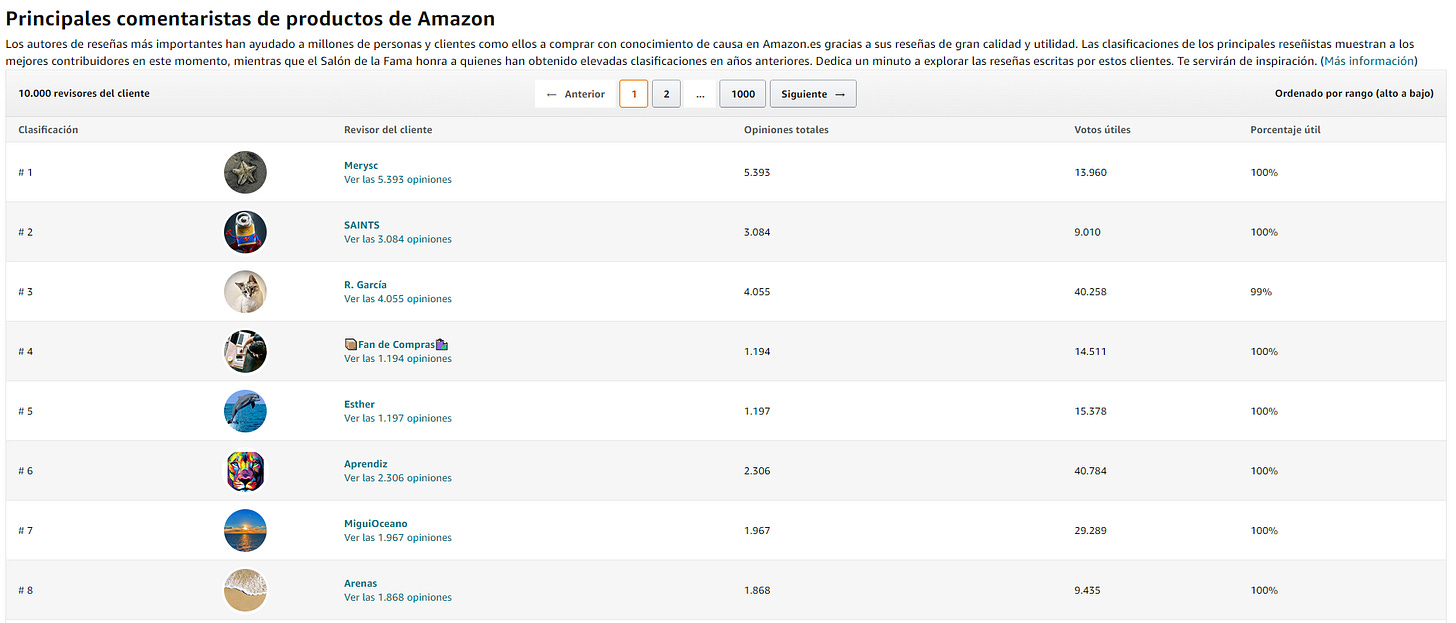Open Merysc's star avatar image
This screenshot has width=1456, height=623.
pyautogui.click(x=245, y=172)
